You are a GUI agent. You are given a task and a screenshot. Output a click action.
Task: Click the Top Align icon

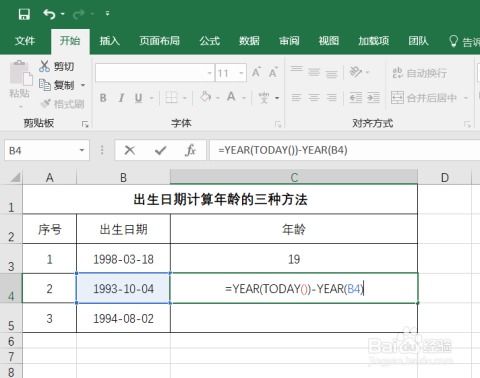296,70
